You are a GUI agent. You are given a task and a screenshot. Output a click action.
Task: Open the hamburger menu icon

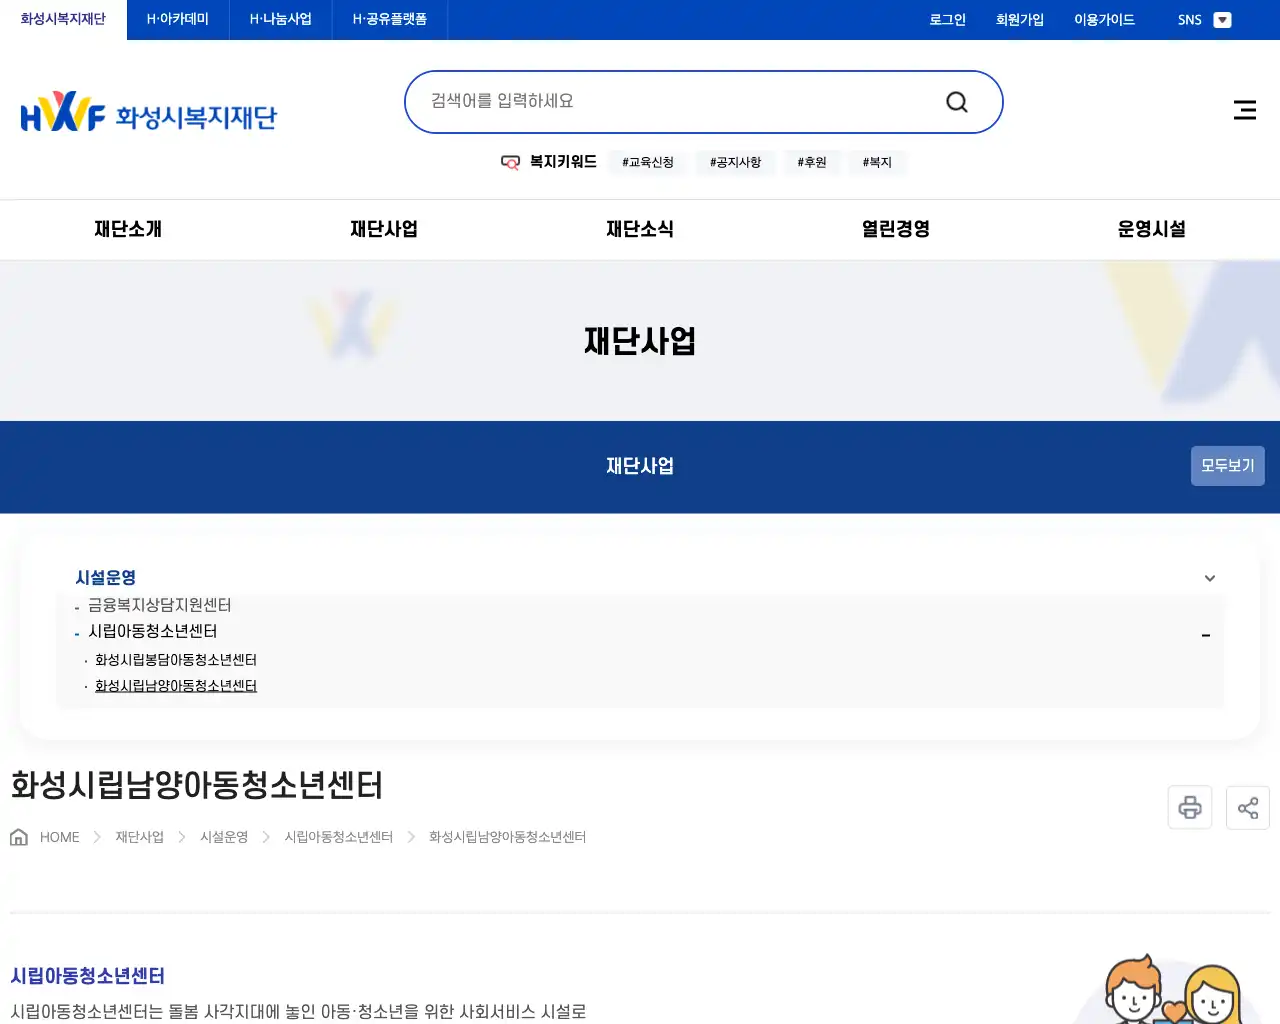[1244, 110]
